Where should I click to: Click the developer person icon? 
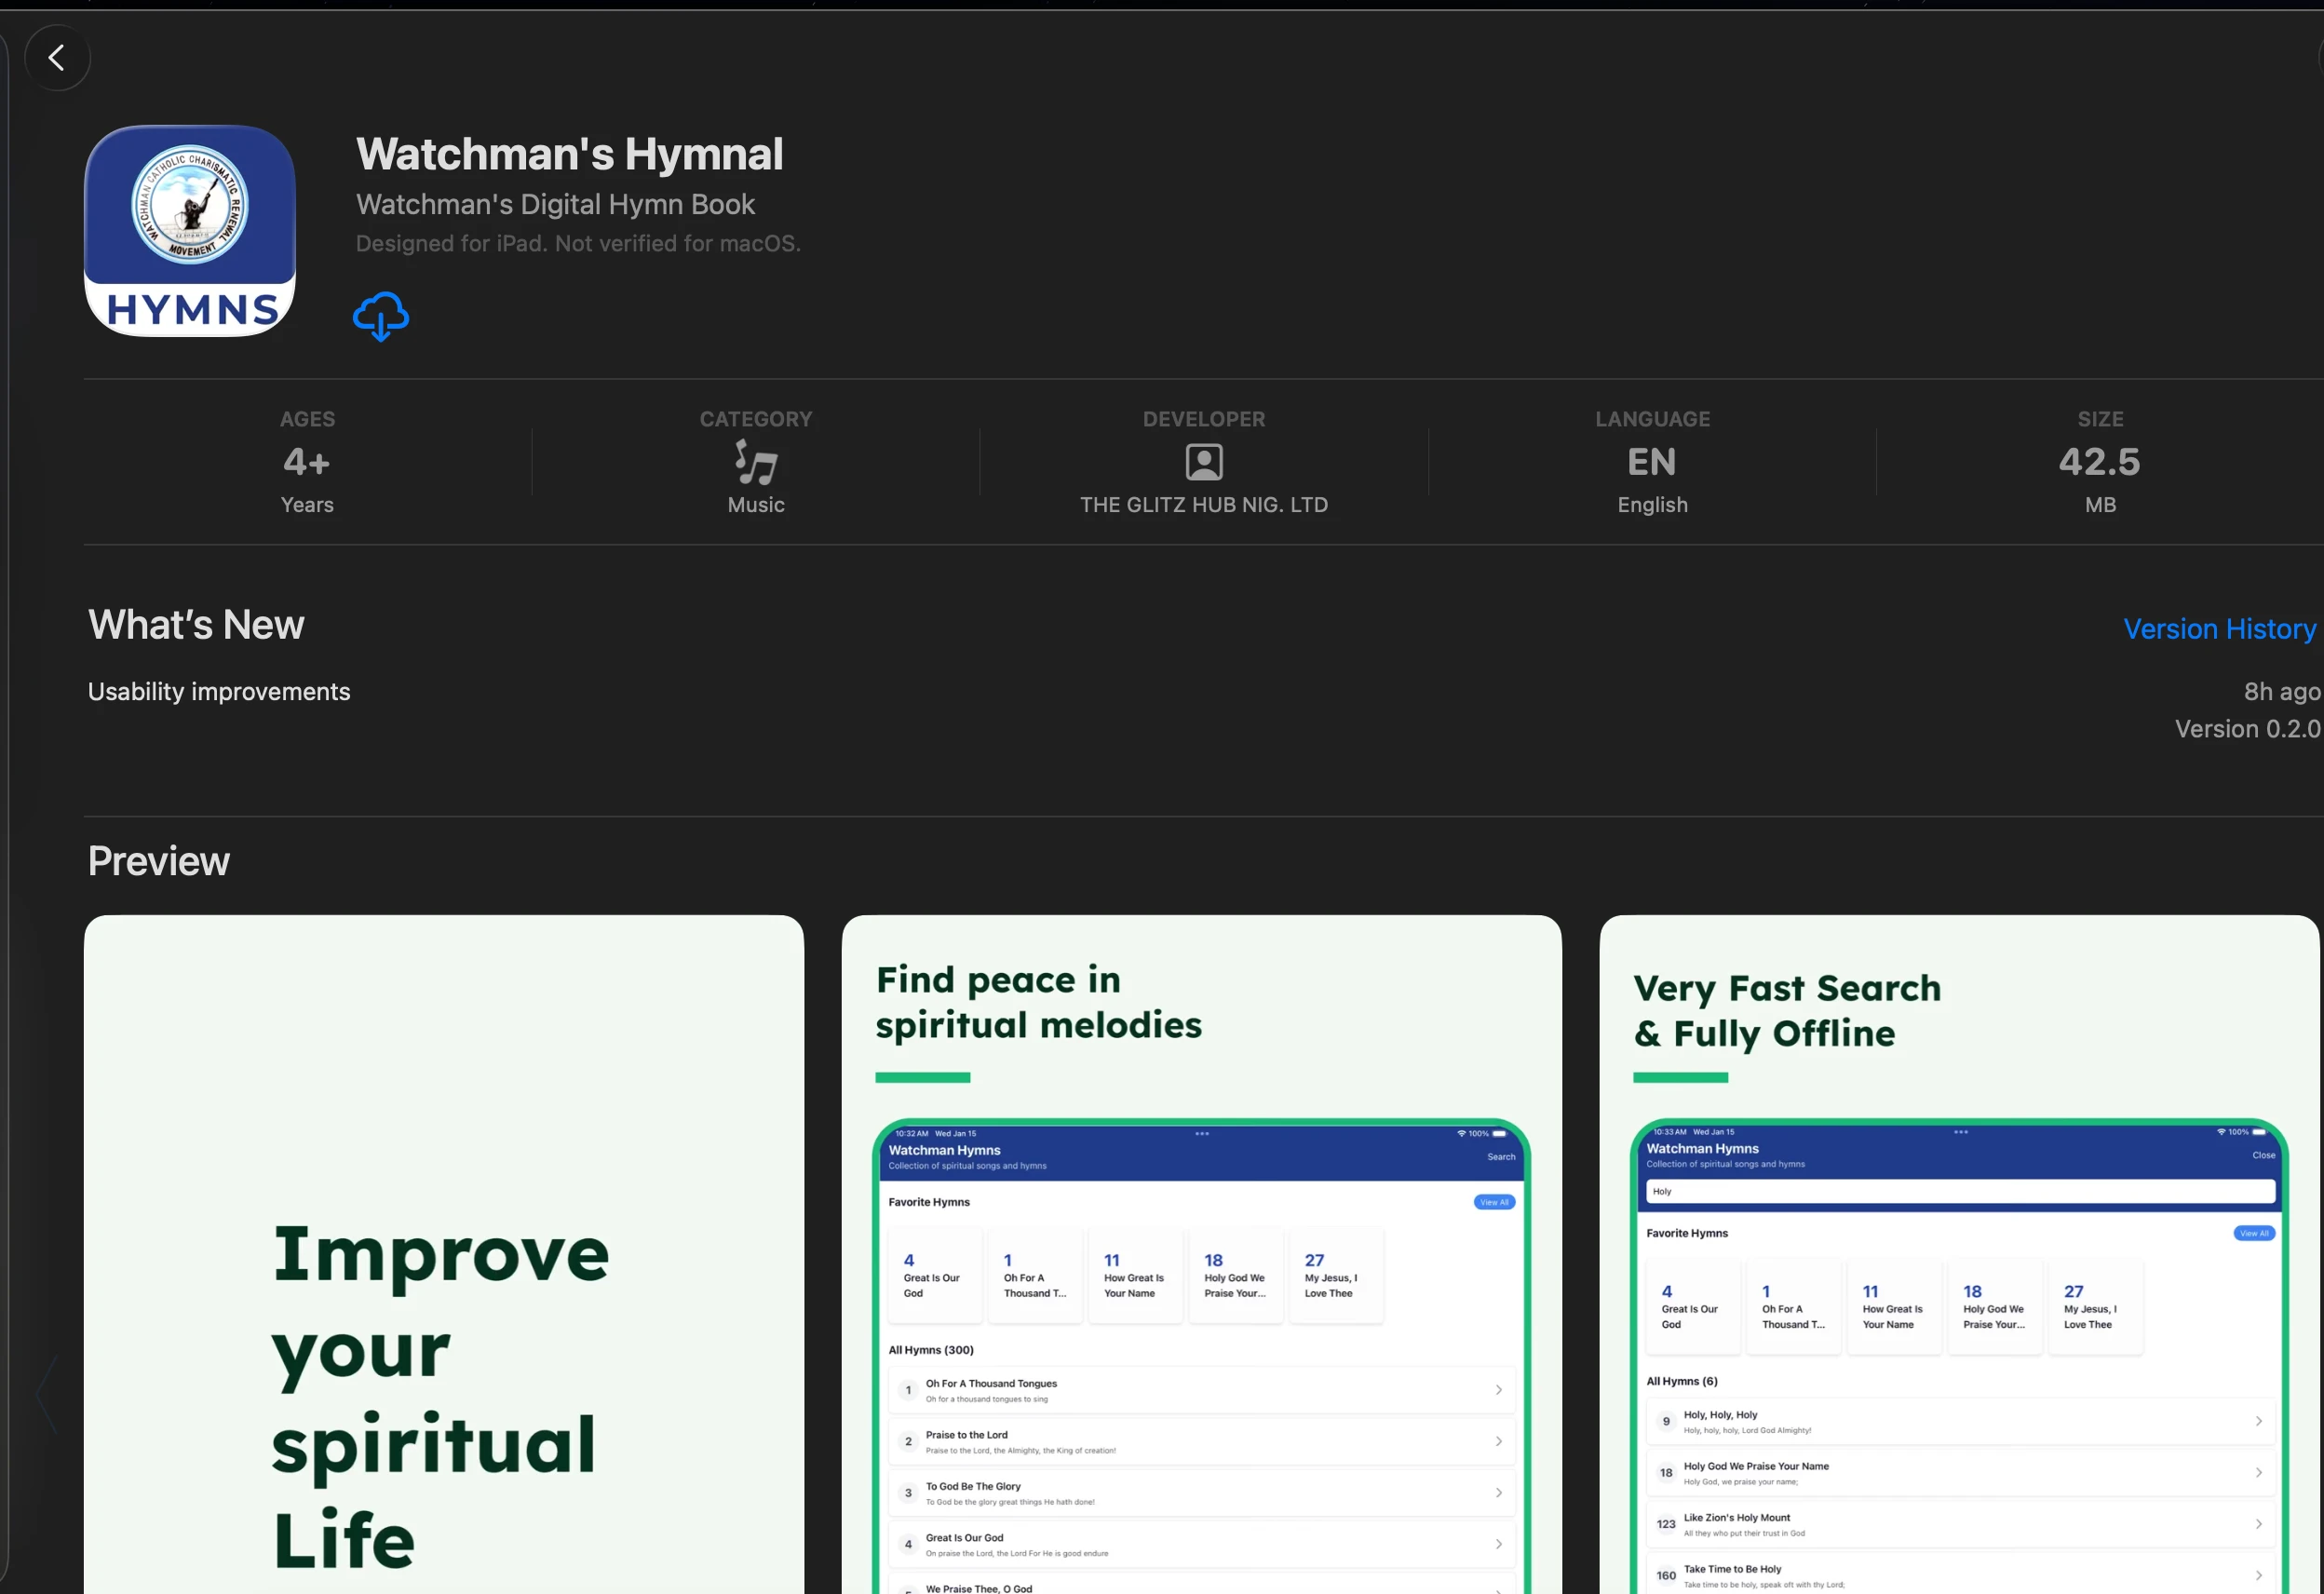1204,462
